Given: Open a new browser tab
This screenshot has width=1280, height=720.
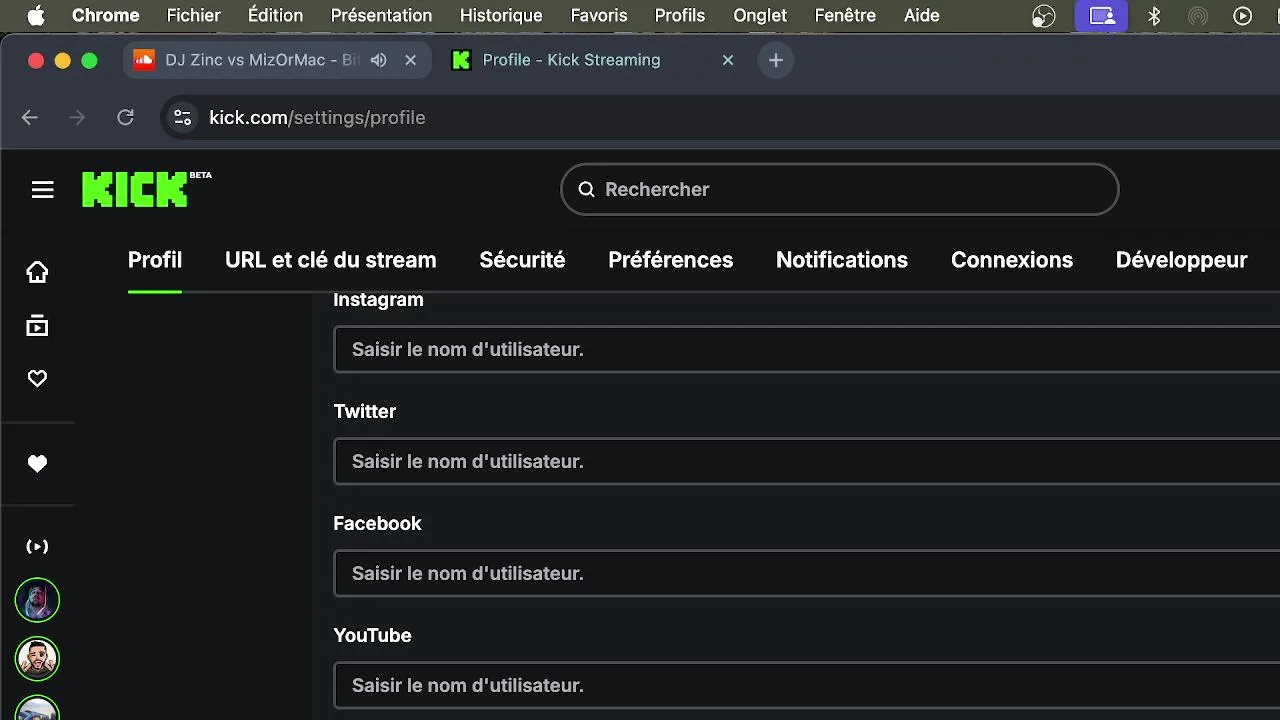Looking at the screenshot, I should pyautogui.click(x=775, y=60).
